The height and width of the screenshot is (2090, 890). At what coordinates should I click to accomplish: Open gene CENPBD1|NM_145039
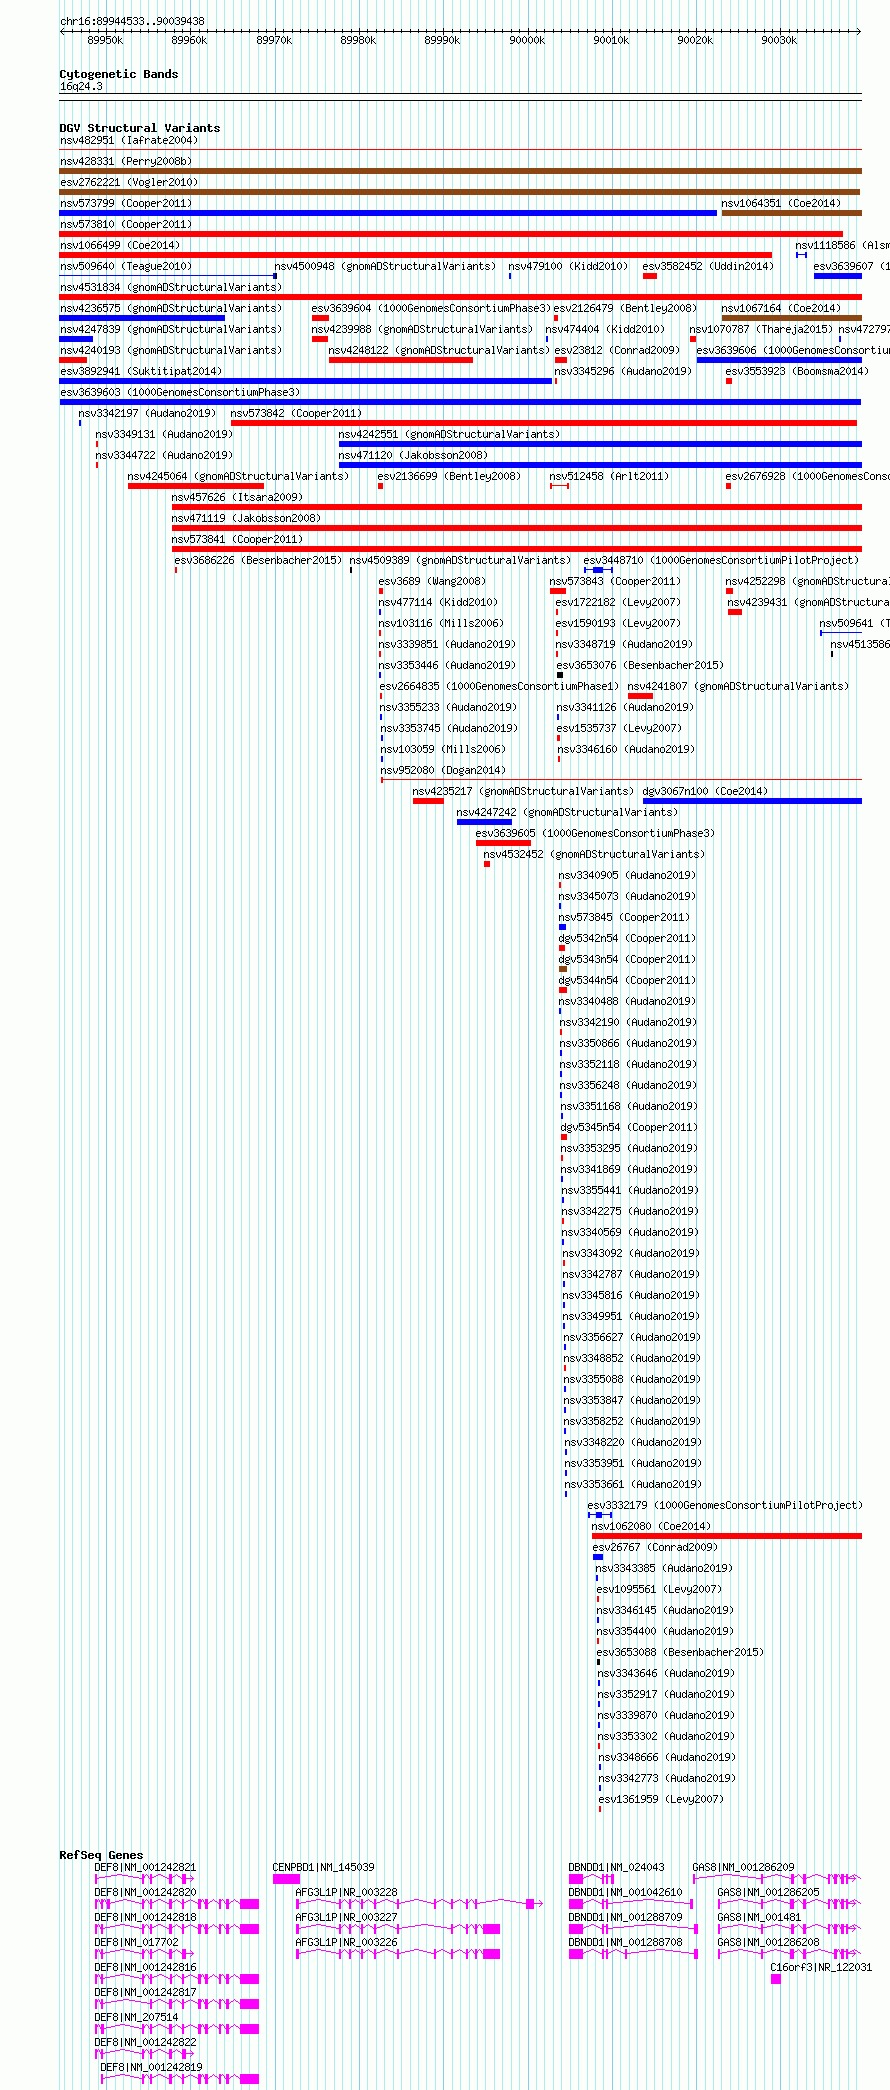click(x=324, y=1867)
